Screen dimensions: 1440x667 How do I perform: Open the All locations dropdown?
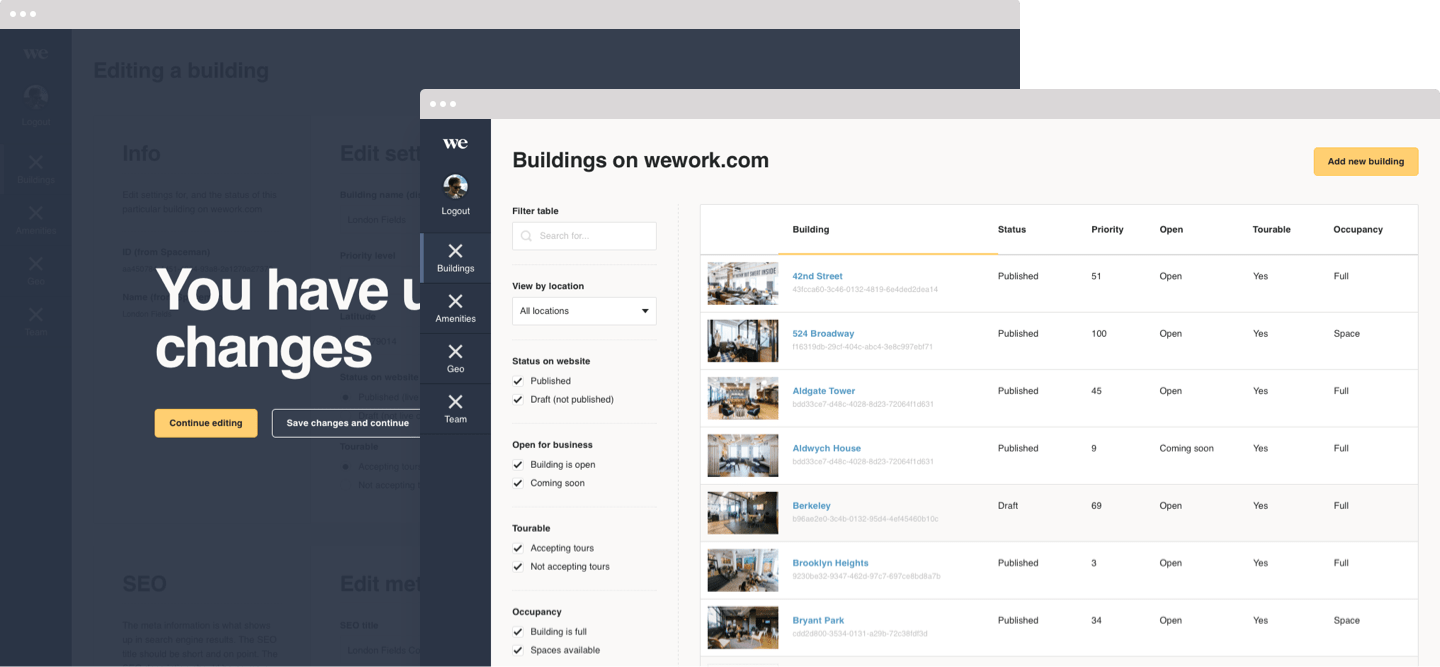click(x=584, y=311)
